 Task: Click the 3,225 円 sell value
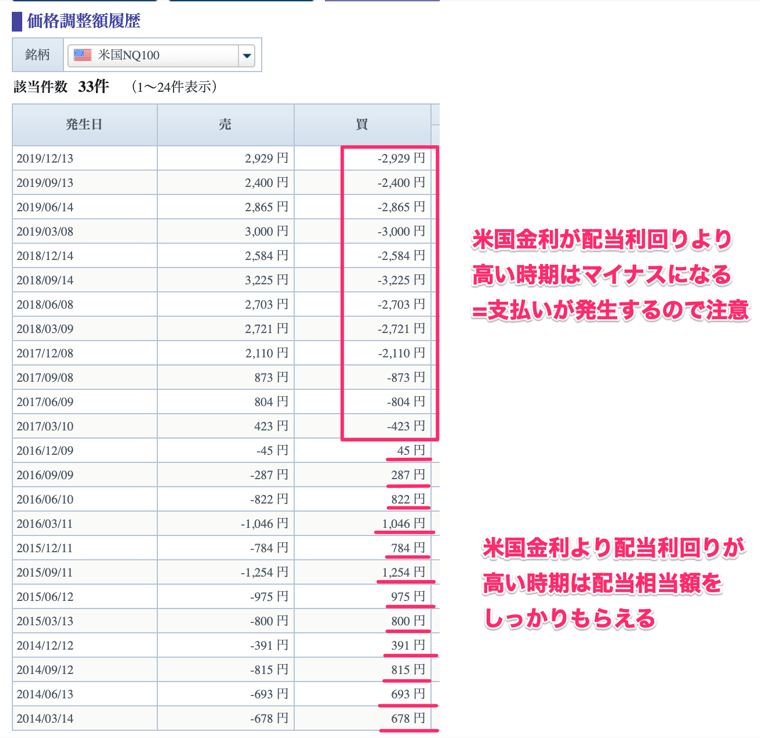tap(267, 280)
